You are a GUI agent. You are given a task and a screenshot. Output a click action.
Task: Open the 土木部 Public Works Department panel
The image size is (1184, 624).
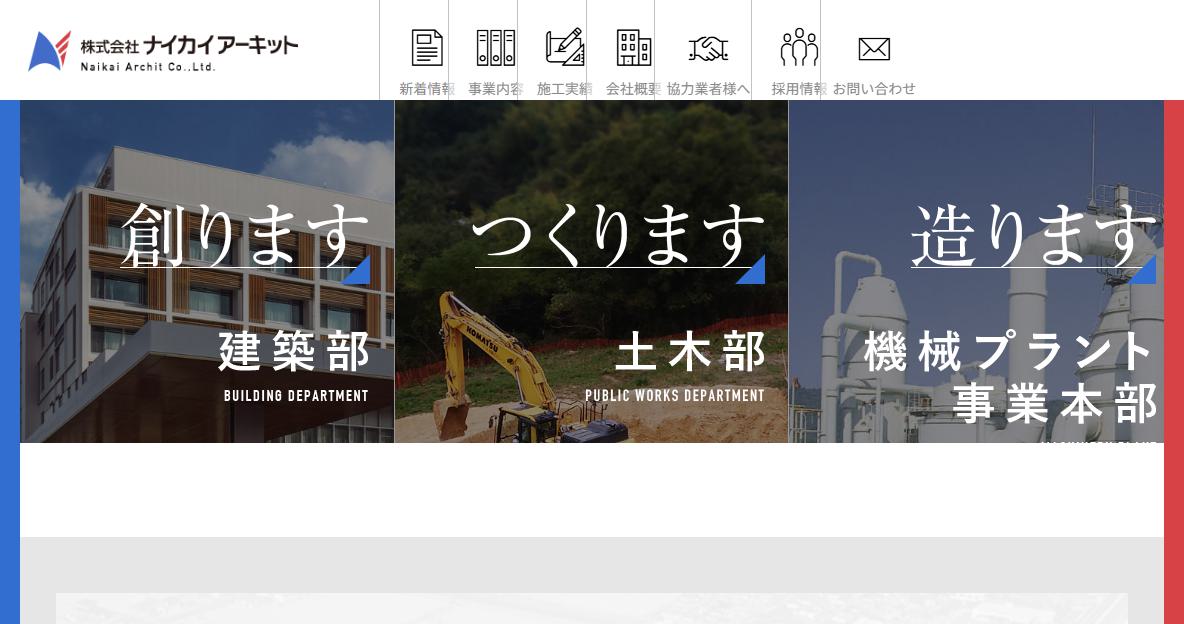pyautogui.click(x=591, y=271)
